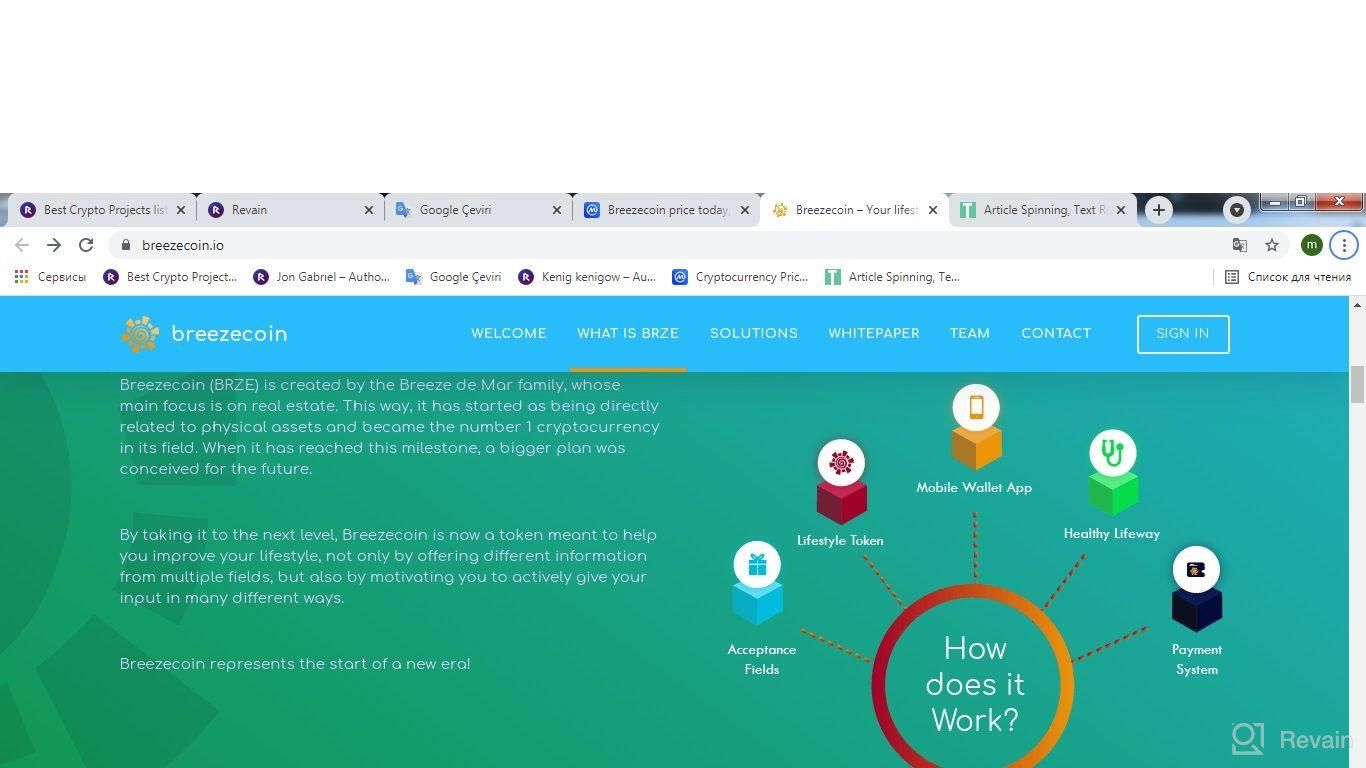Close the Google Çeviri tab

[x=557, y=210]
